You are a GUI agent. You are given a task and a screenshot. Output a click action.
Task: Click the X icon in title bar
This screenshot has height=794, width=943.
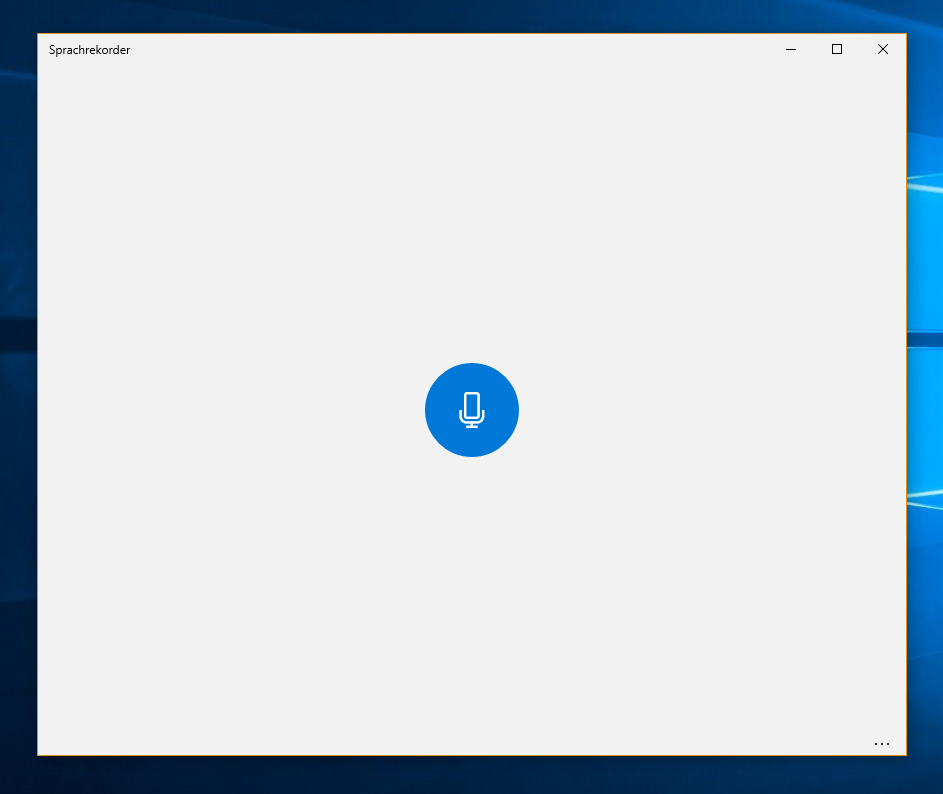(x=882, y=50)
